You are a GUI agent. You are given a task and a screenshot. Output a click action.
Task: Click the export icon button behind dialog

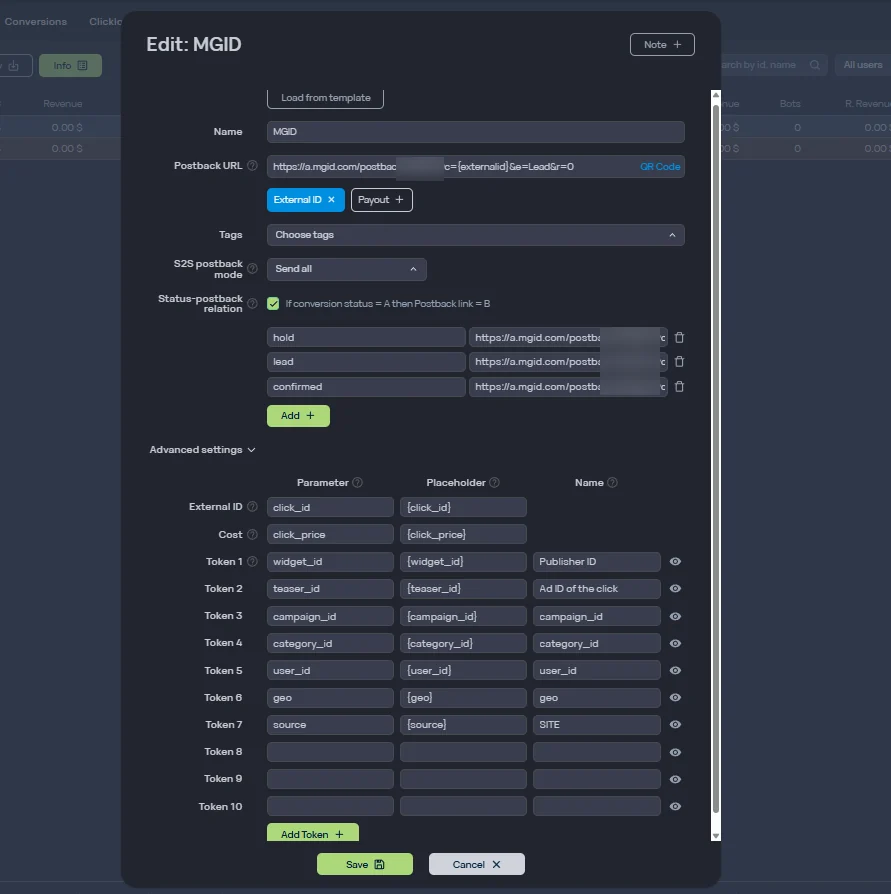tap(14, 66)
